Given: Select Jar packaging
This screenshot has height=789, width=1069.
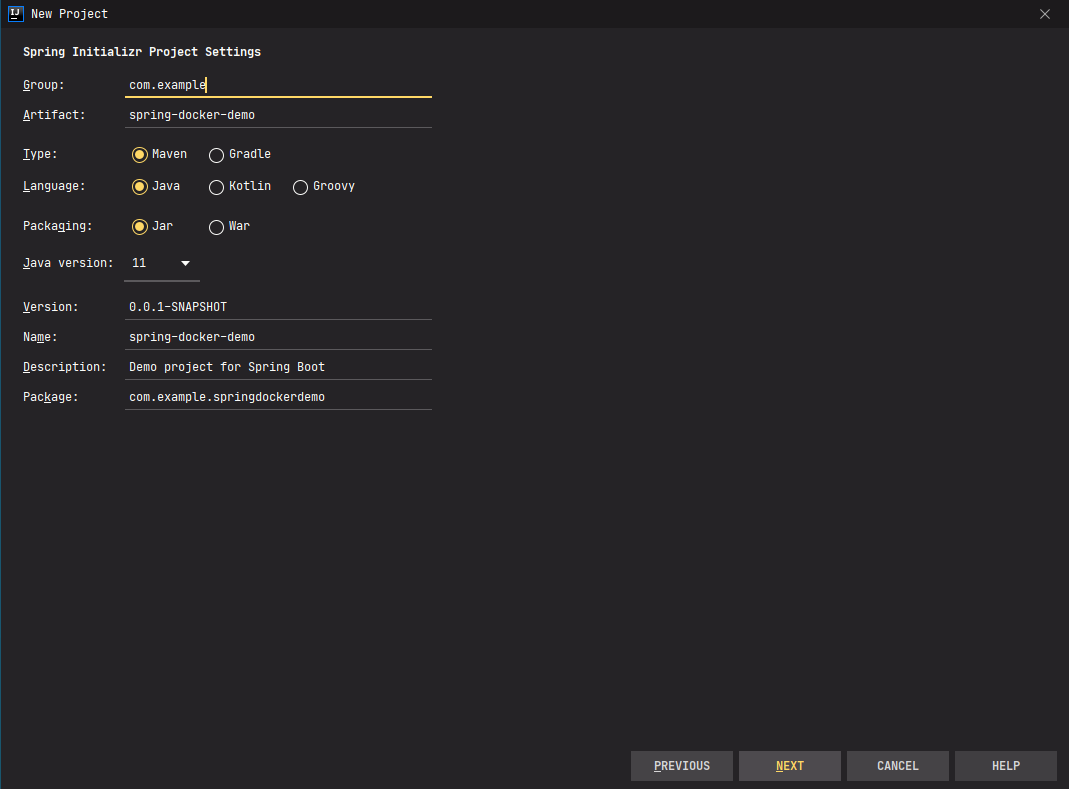Looking at the screenshot, I should coord(153,226).
